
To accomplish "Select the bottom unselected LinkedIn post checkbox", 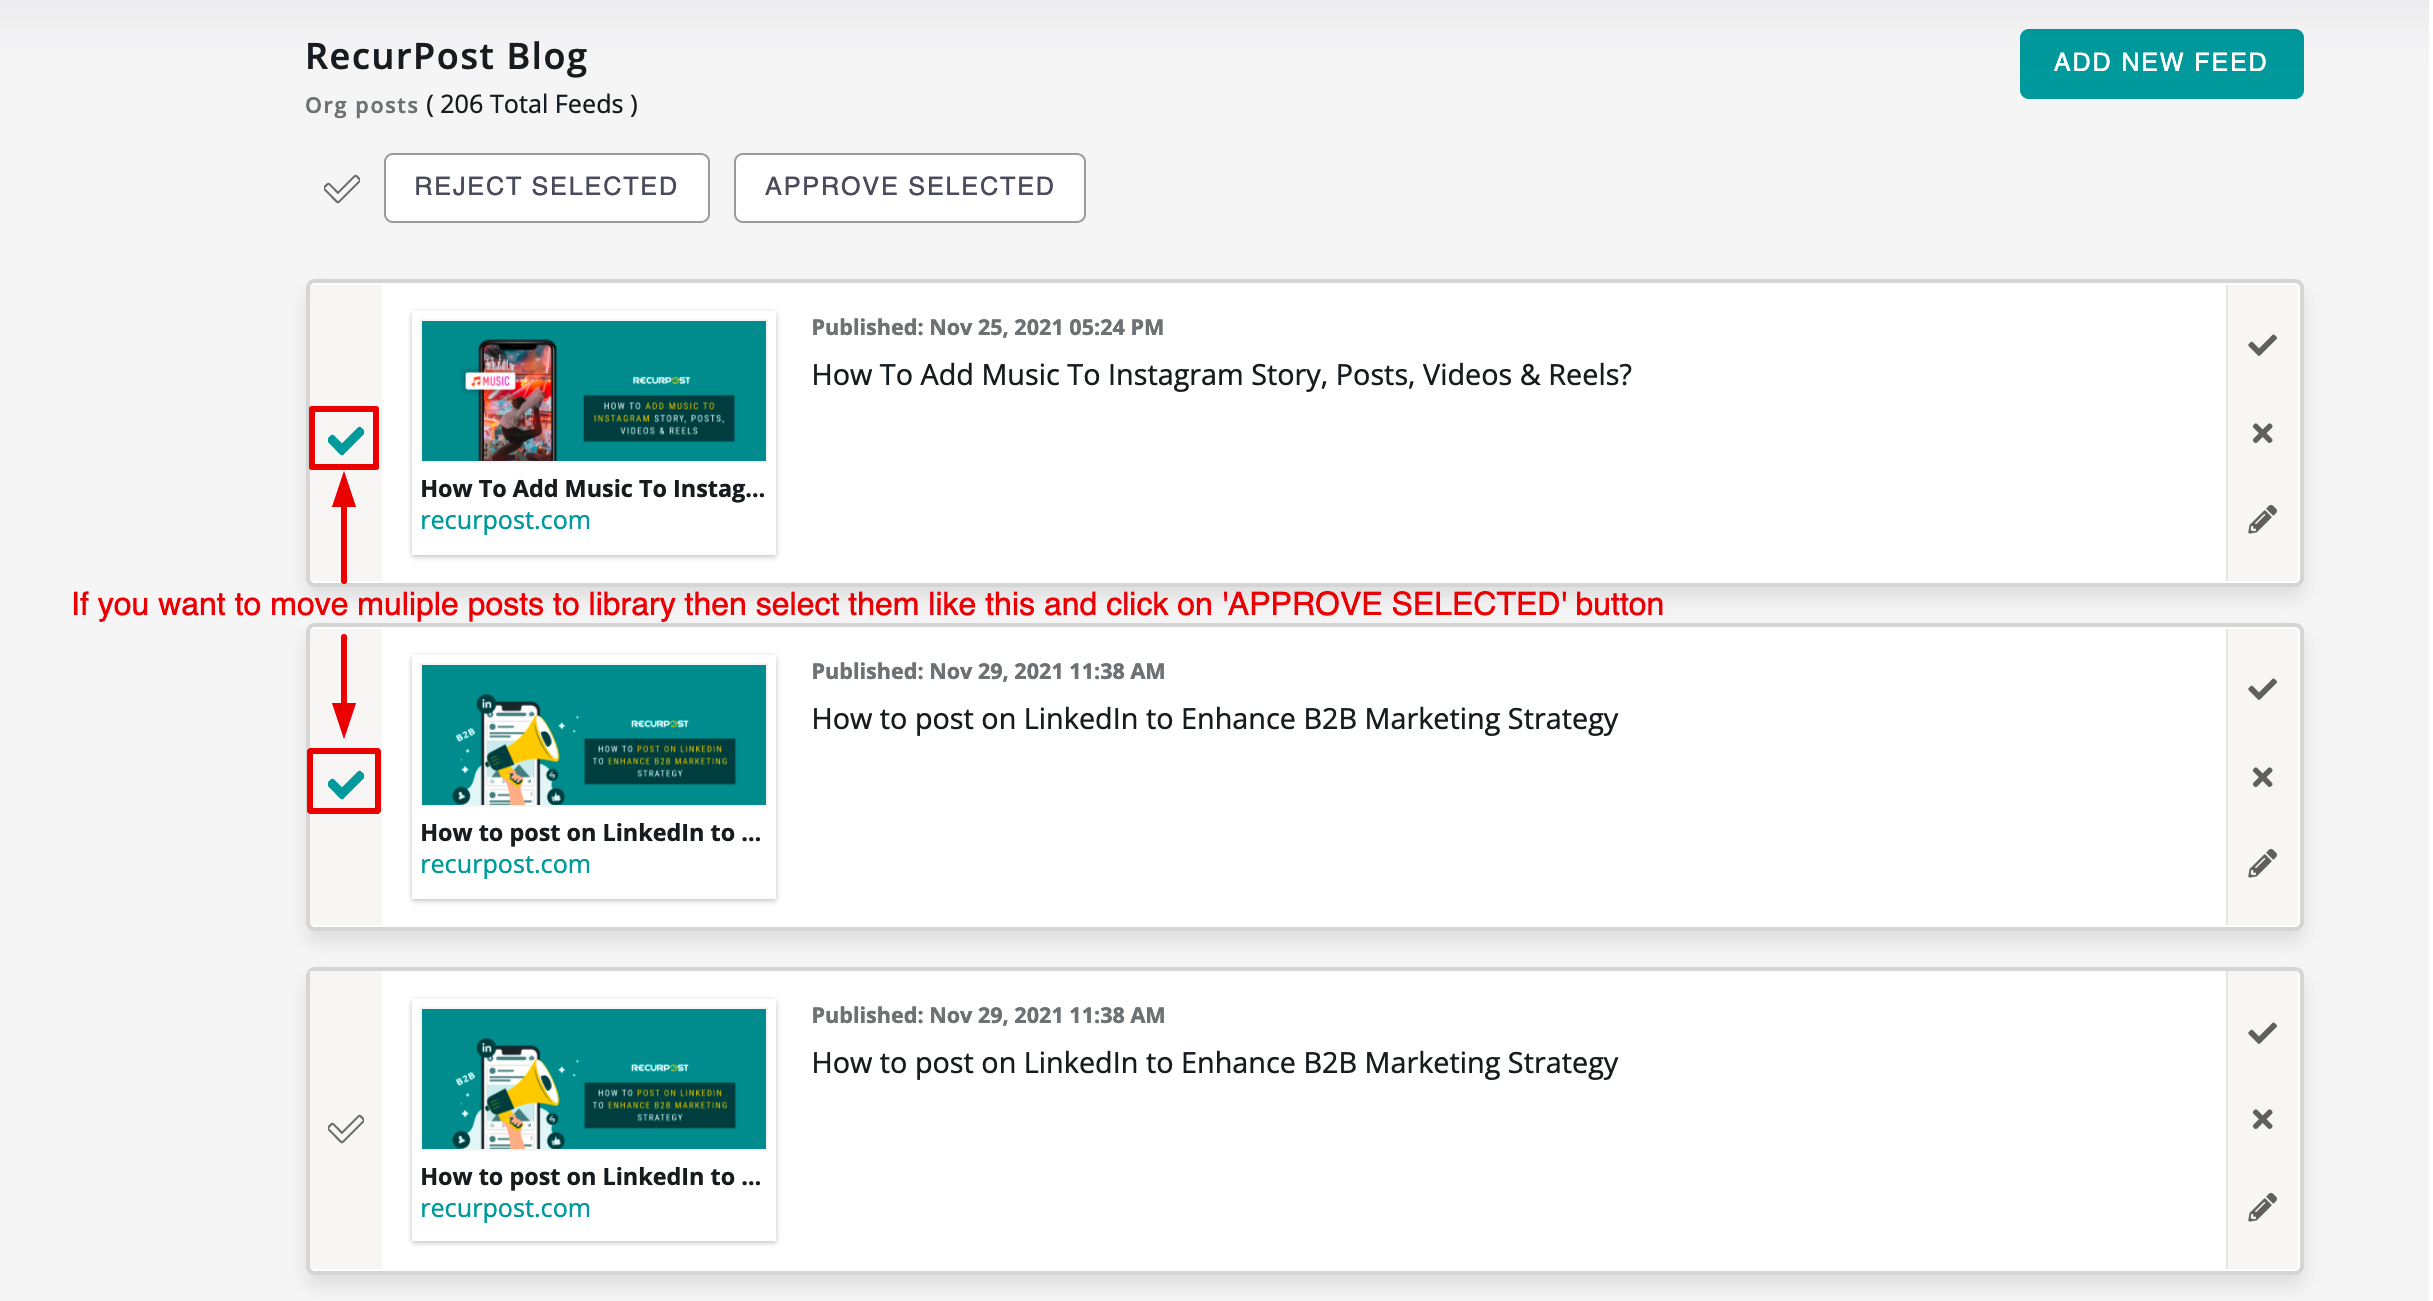I will tap(345, 1129).
